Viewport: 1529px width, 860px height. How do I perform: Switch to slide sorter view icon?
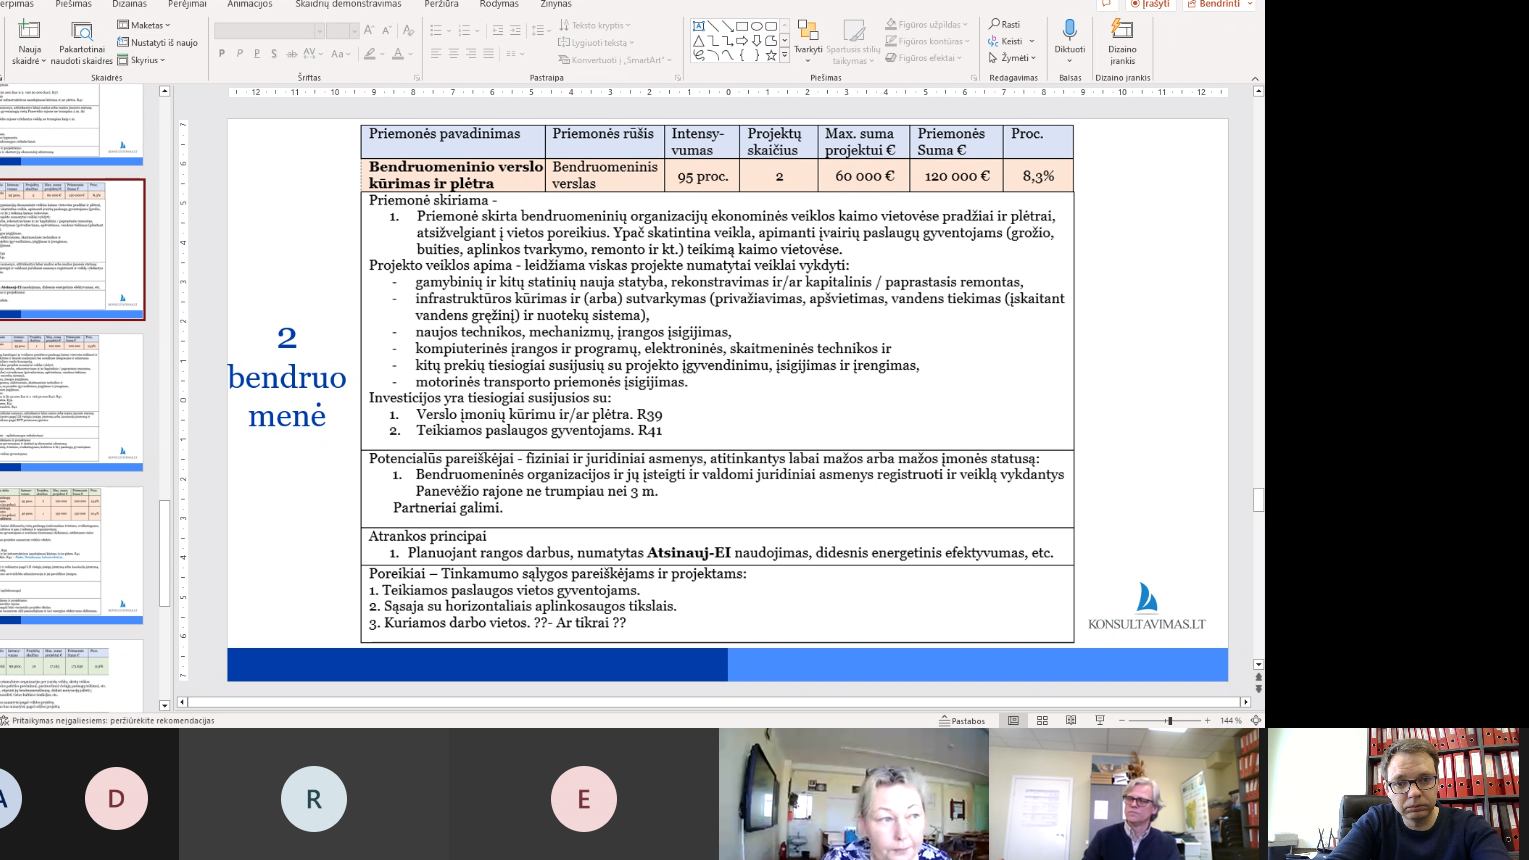(1042, 720)
